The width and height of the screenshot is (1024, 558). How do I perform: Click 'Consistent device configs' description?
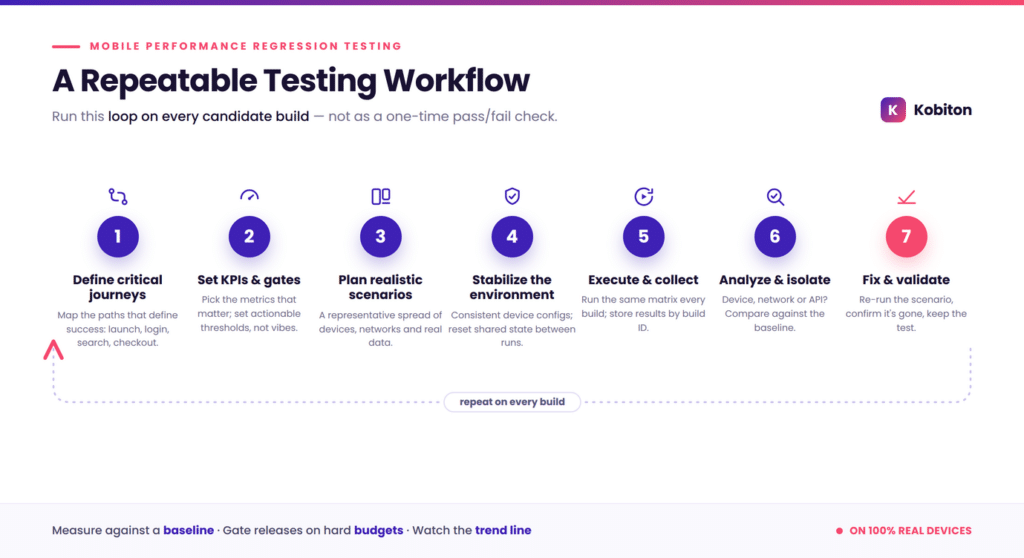click(512, 329)
